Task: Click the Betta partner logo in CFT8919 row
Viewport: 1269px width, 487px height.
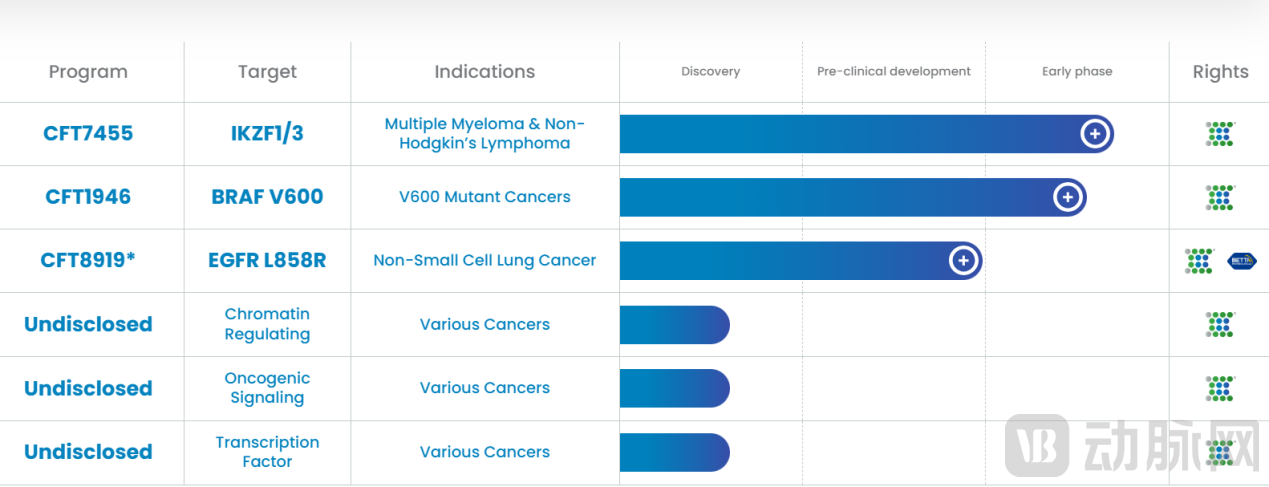Action: [1241, 261]
